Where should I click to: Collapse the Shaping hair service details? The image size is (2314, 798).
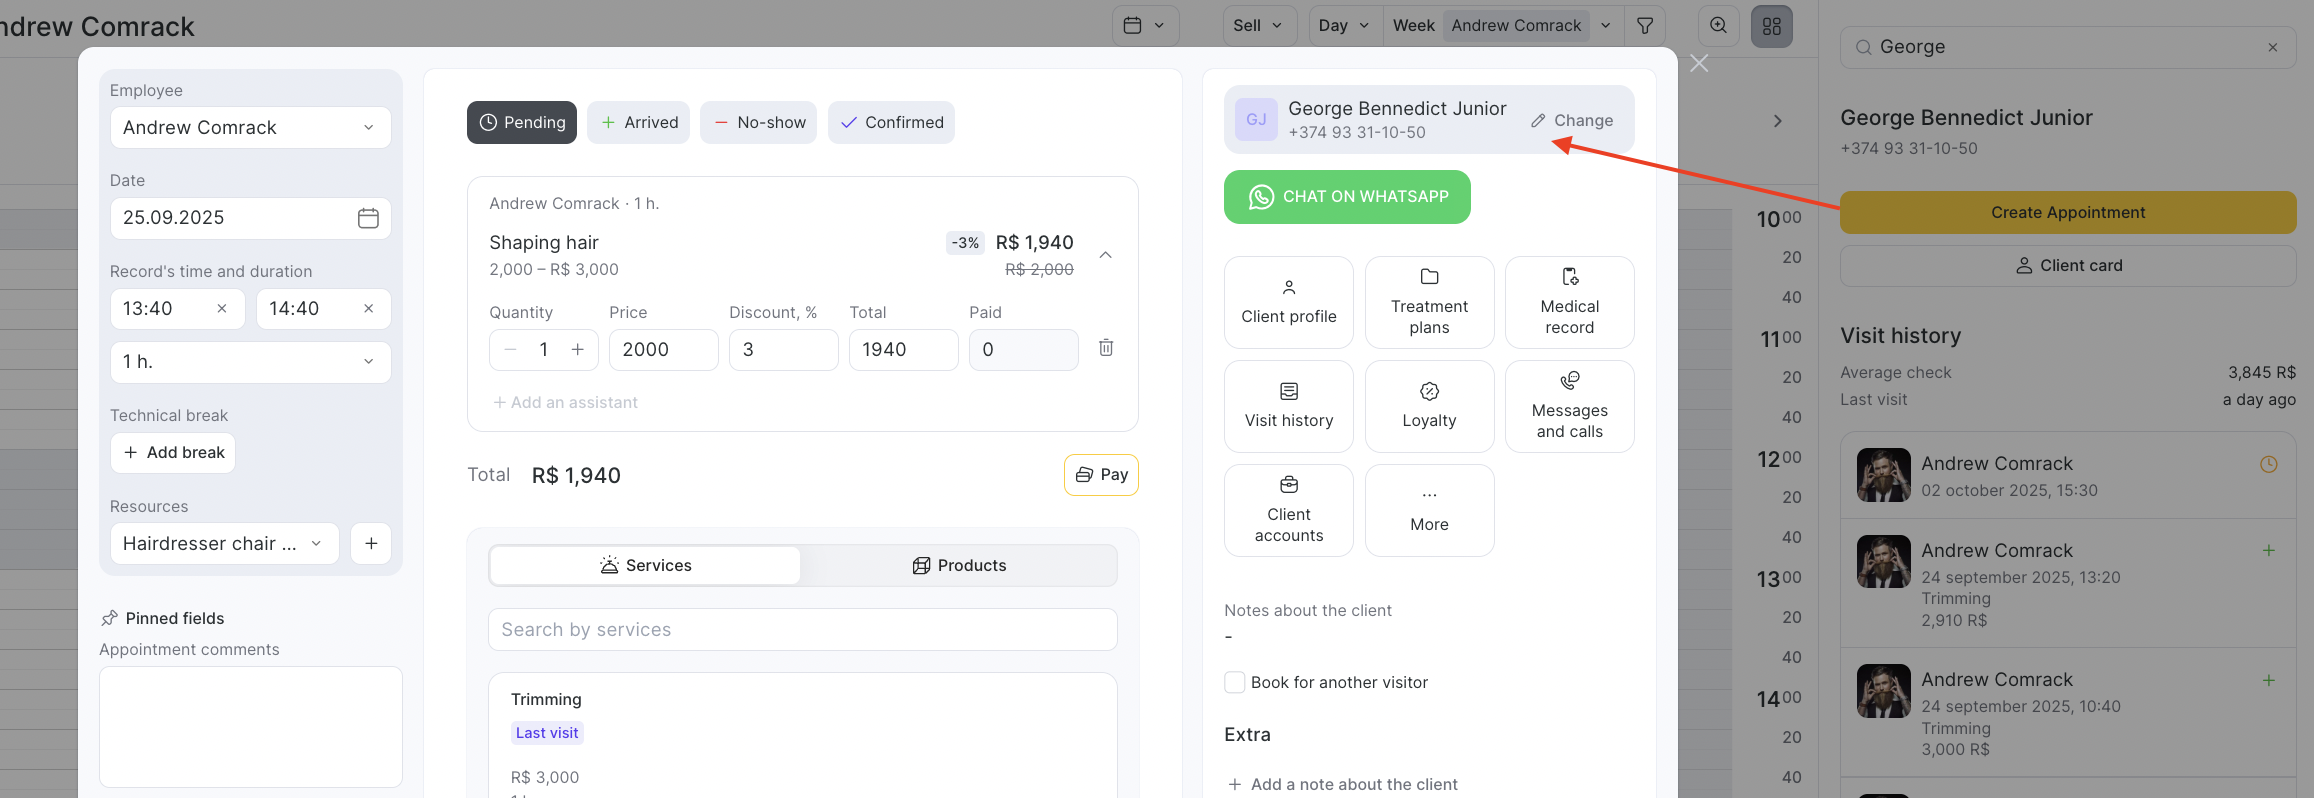pyautogui.click(x=1106, y=255)
